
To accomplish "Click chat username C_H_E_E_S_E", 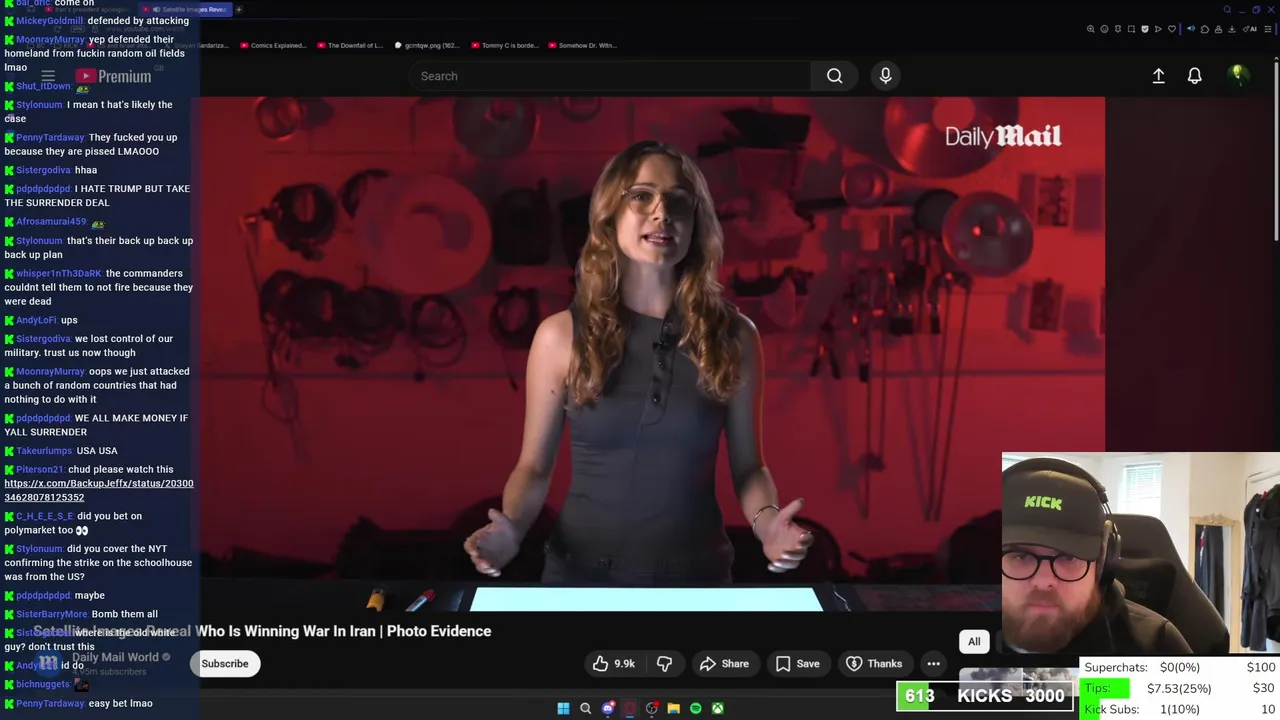I will click(x=45, y=516).
